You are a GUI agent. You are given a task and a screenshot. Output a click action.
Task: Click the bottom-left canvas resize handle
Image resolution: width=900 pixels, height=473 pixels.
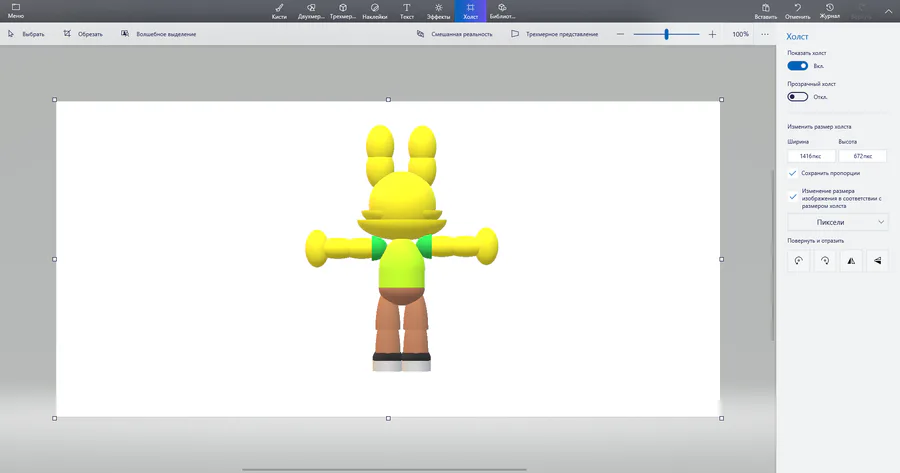55,418
